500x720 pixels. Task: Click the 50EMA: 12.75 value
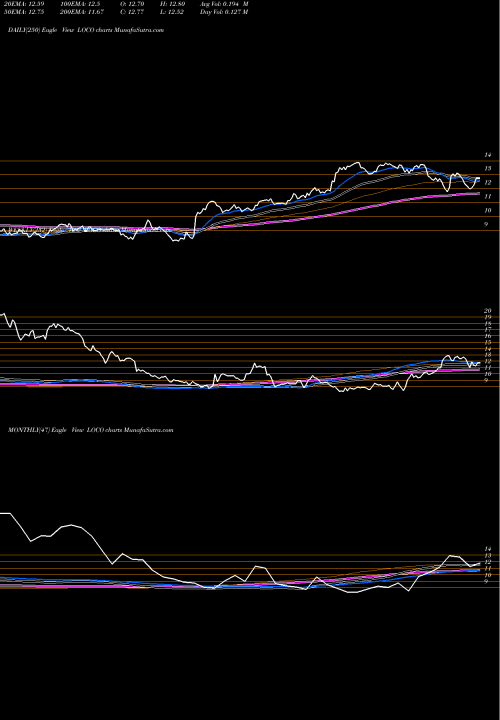[x=23, y=12]
